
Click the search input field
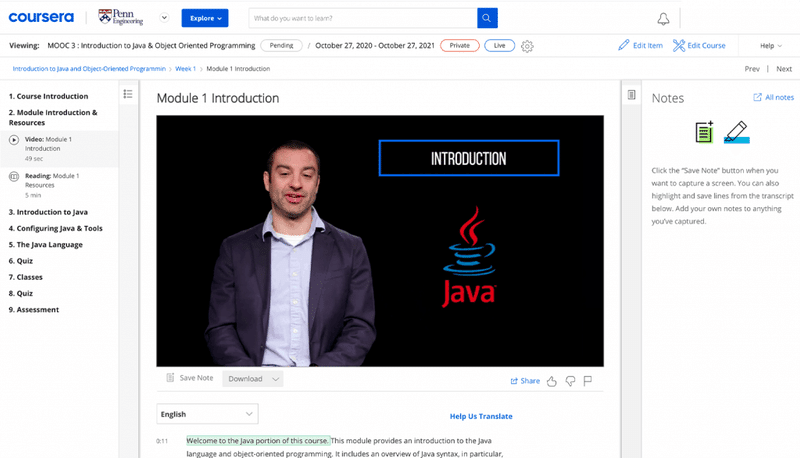tap(363, 18)
